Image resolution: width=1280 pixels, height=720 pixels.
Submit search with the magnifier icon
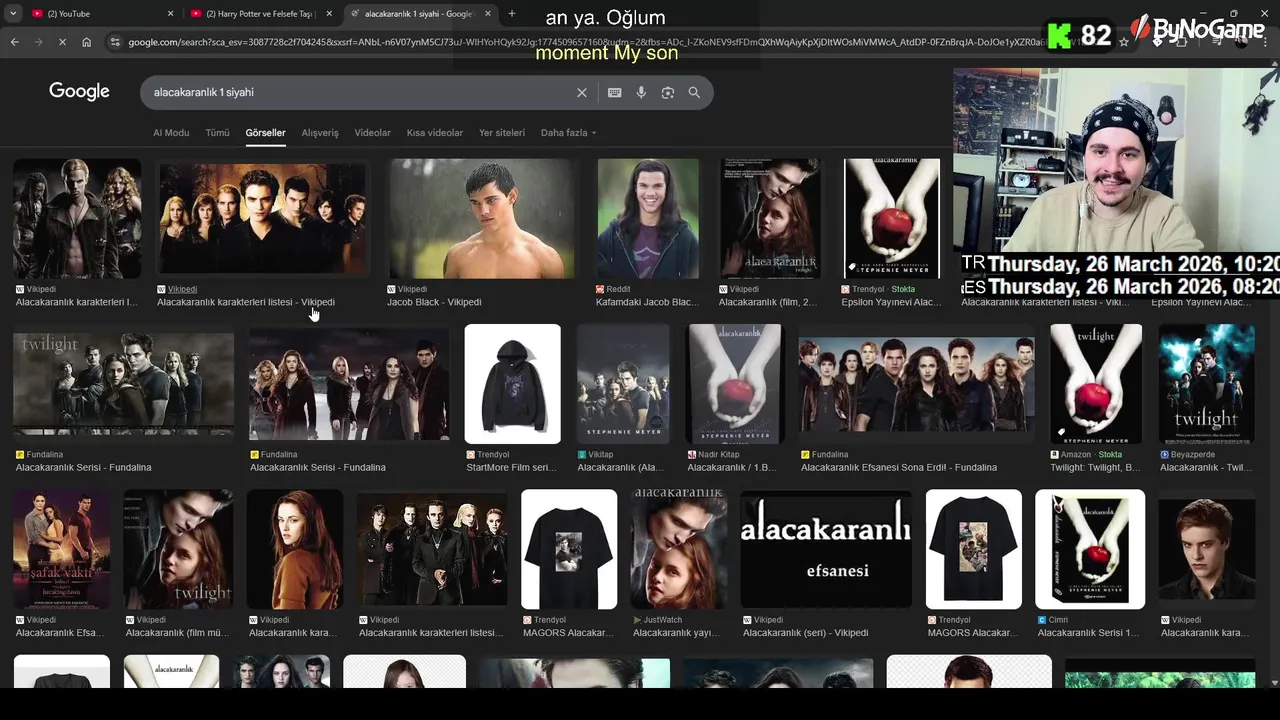pos(694,92)
